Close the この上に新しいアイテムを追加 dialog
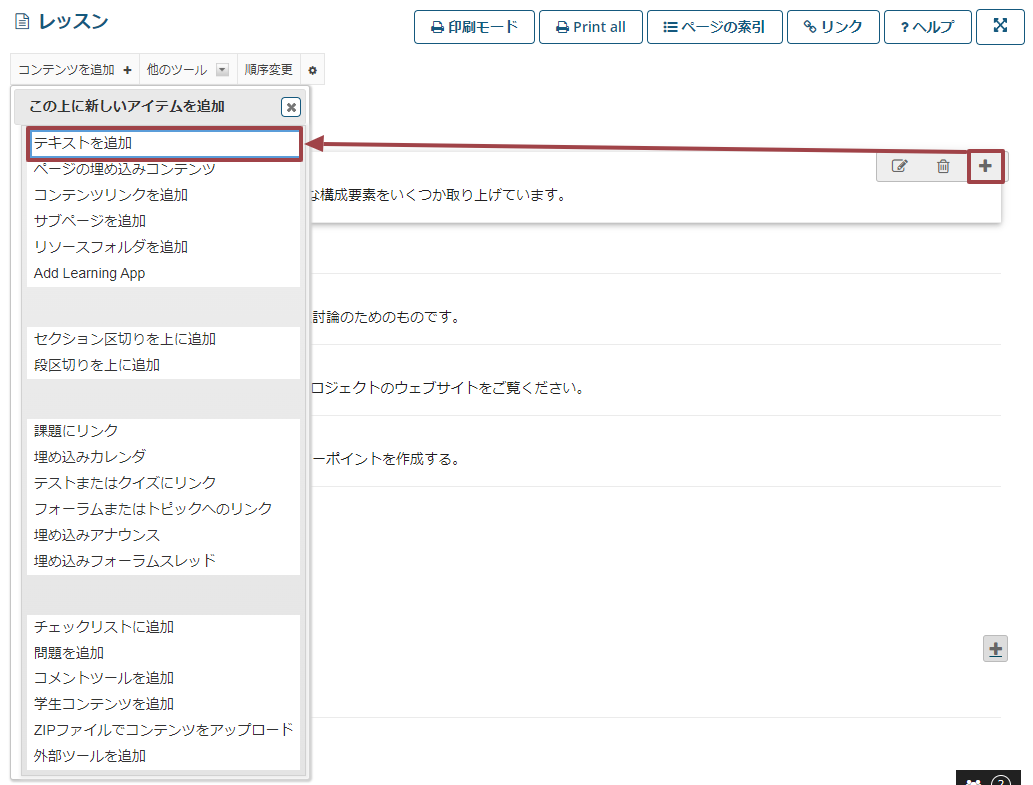1033x785 pixels. click(291, 107)
